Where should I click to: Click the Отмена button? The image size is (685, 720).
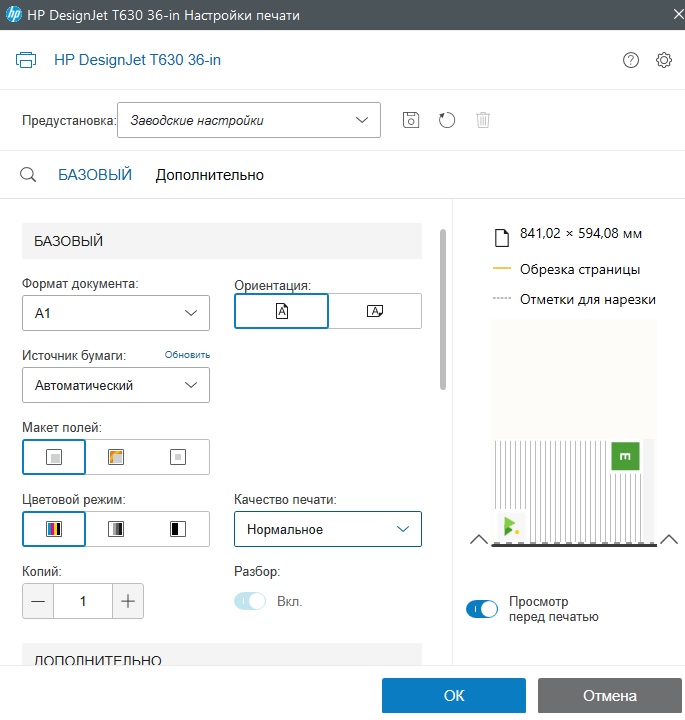coord(610,695)
